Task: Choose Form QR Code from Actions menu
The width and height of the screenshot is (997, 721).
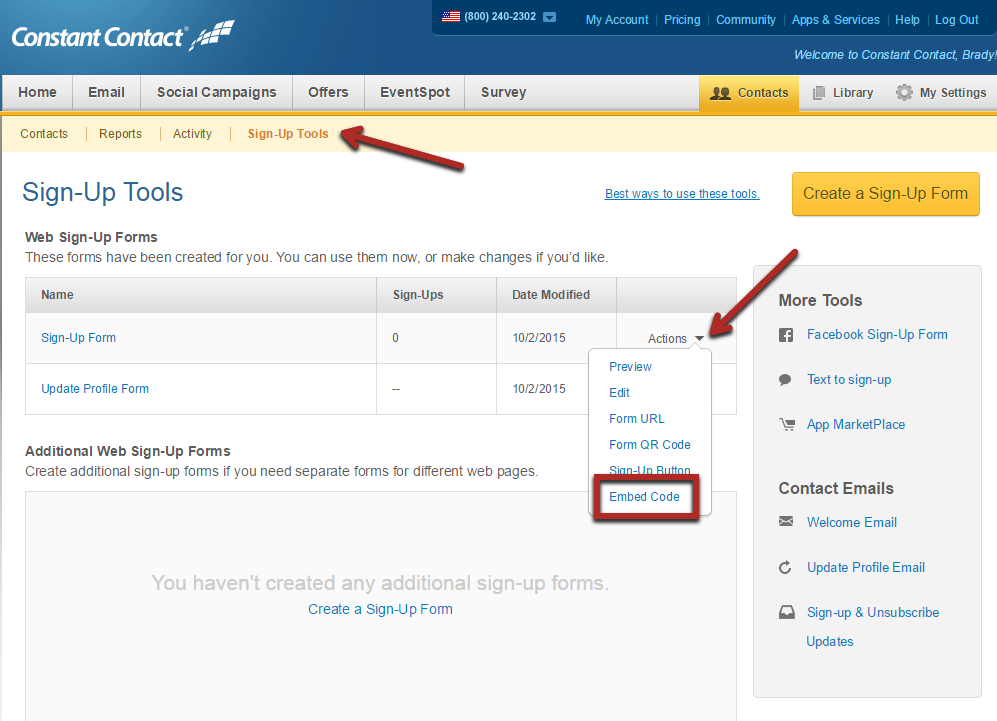Action: (650, 445)
